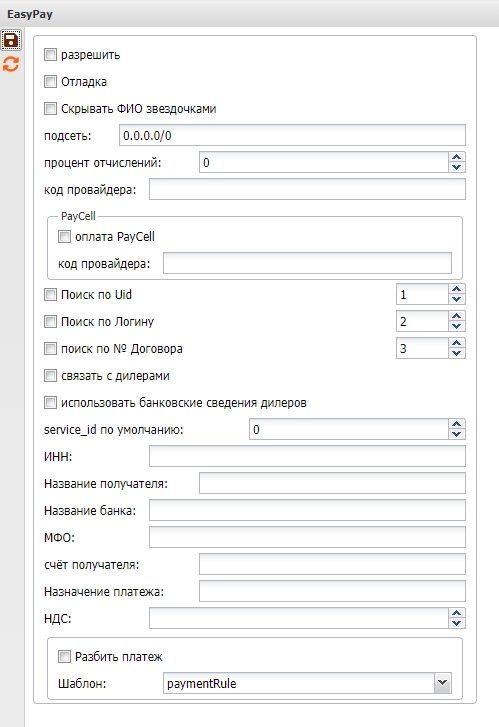Enable Разбить платеж checkbox
The height and width of the screenshot is (727, 499).
64,657
